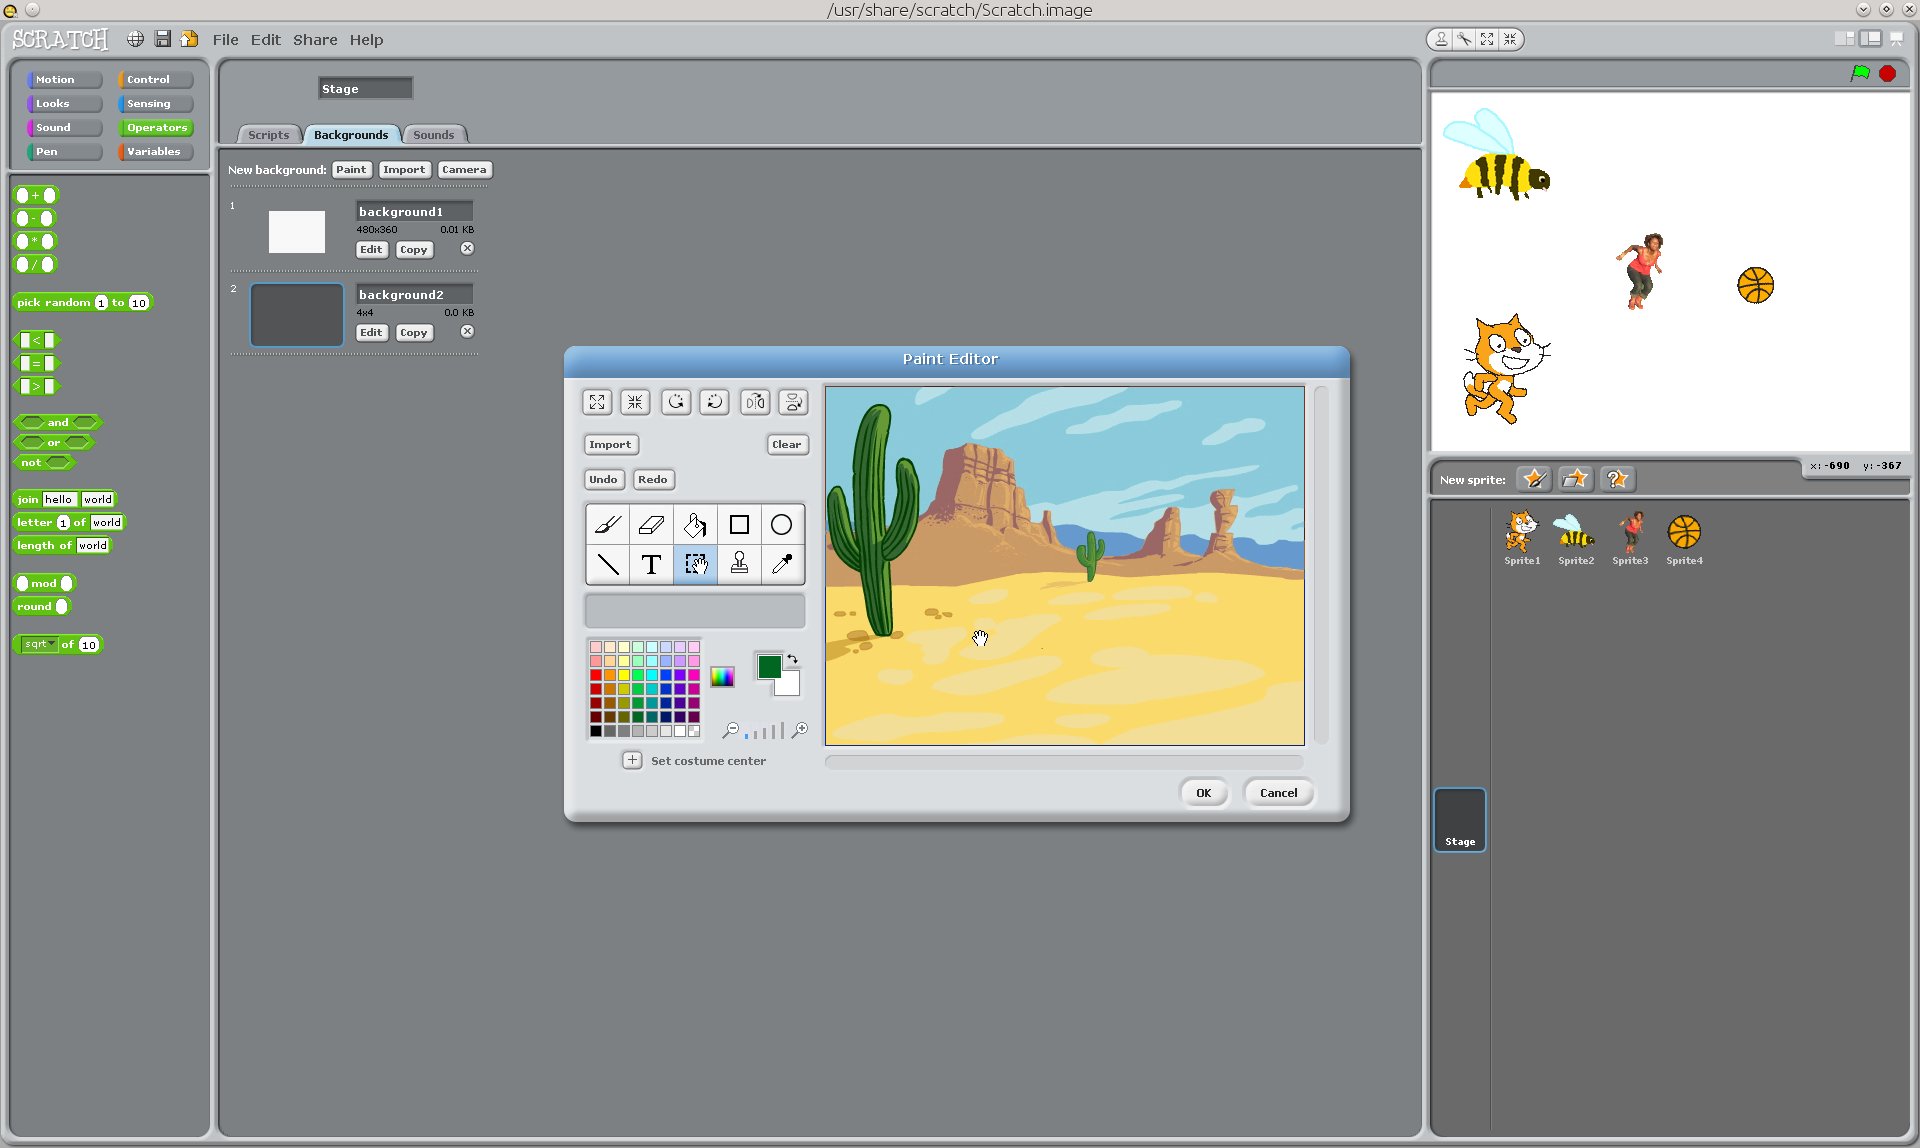Select the Ellipse tool

(x=782, y=525)
